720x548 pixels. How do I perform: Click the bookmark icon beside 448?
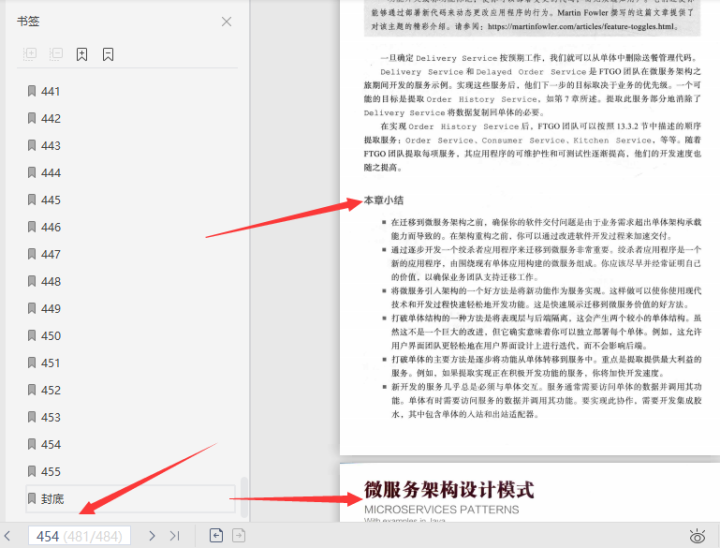[x=32, y=281]
